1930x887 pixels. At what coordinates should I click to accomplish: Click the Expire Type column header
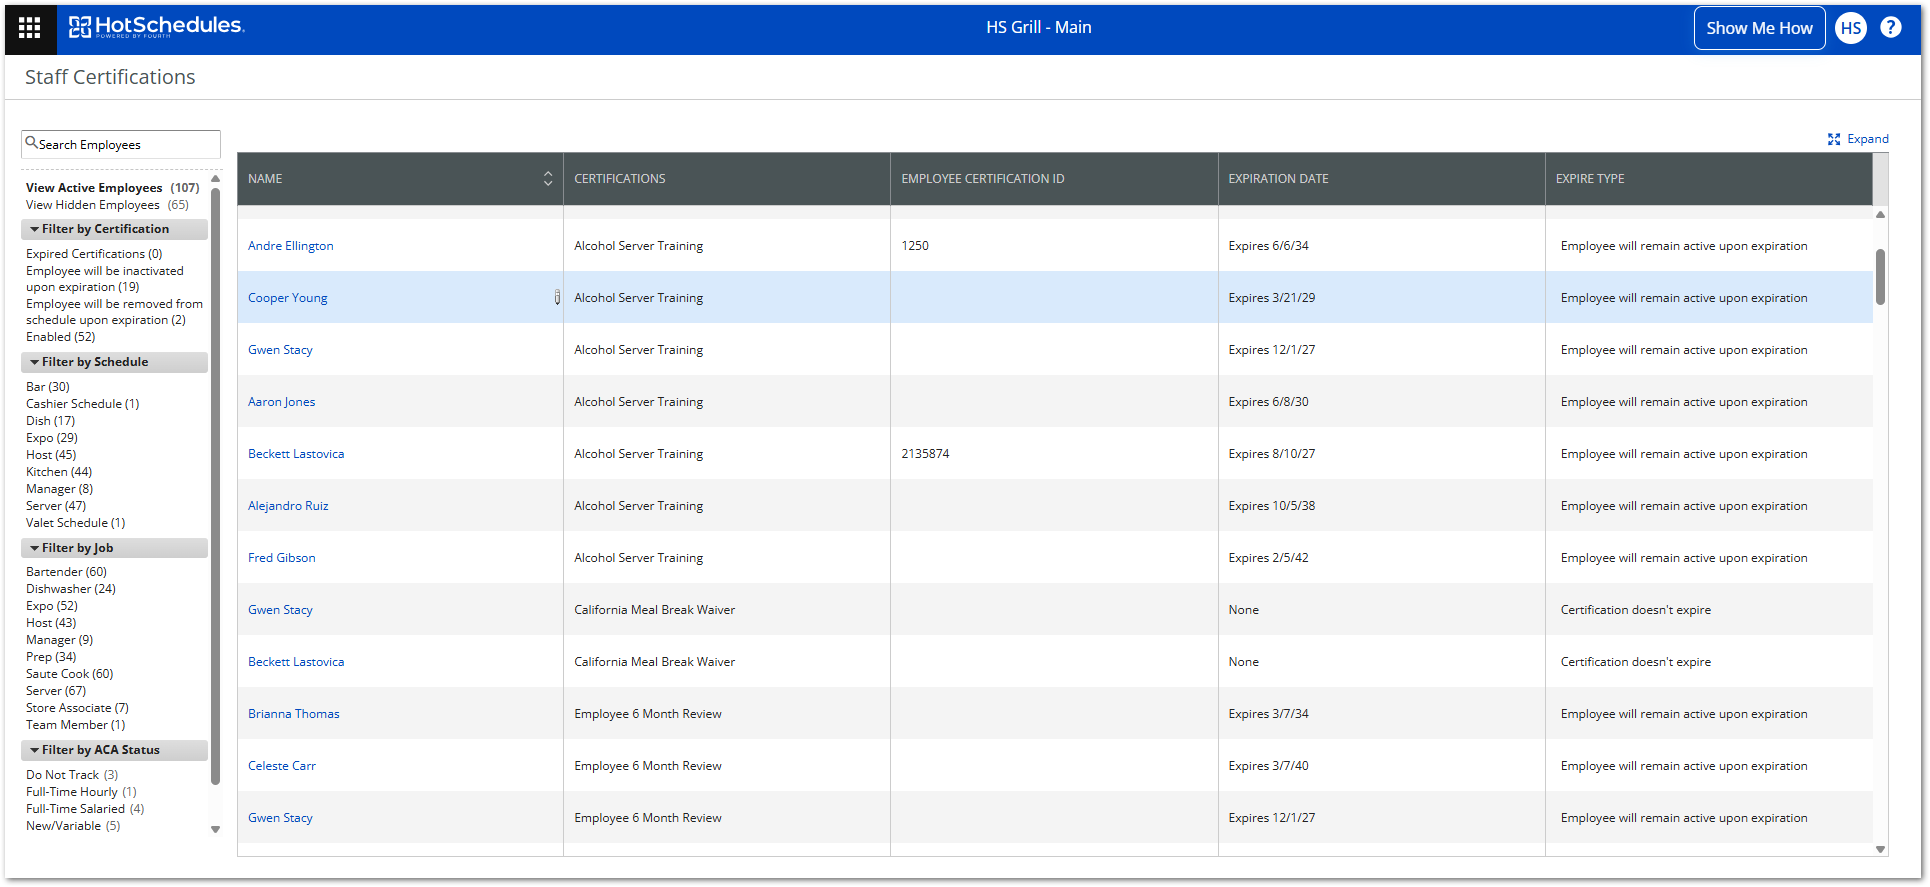click(x=1708, y=179)
